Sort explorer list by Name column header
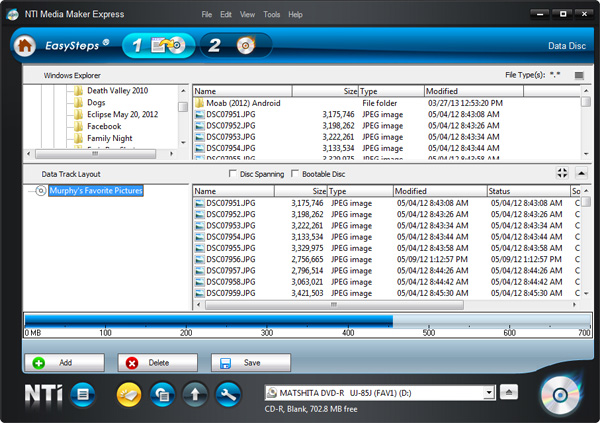 [x=242, y=91]
